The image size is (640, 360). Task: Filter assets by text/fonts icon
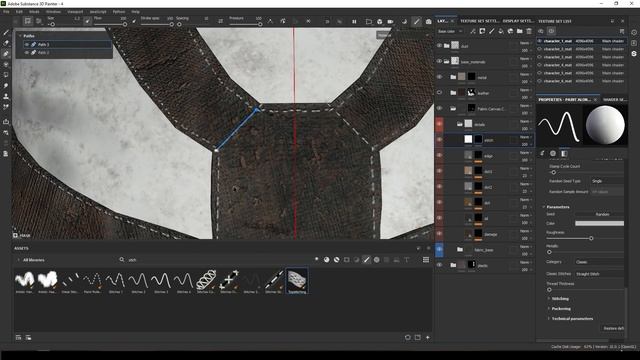(x=407, y=260)
